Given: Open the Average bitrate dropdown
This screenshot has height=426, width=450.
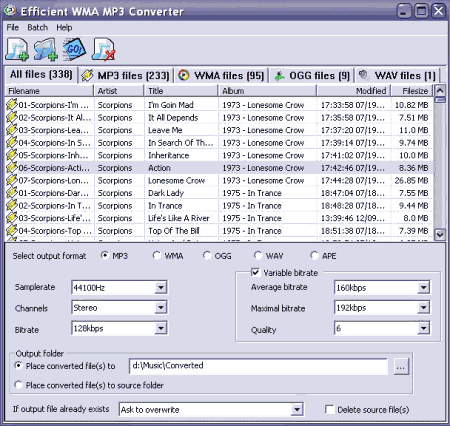Looking at the screenshot, I should [x=423, y=287].
